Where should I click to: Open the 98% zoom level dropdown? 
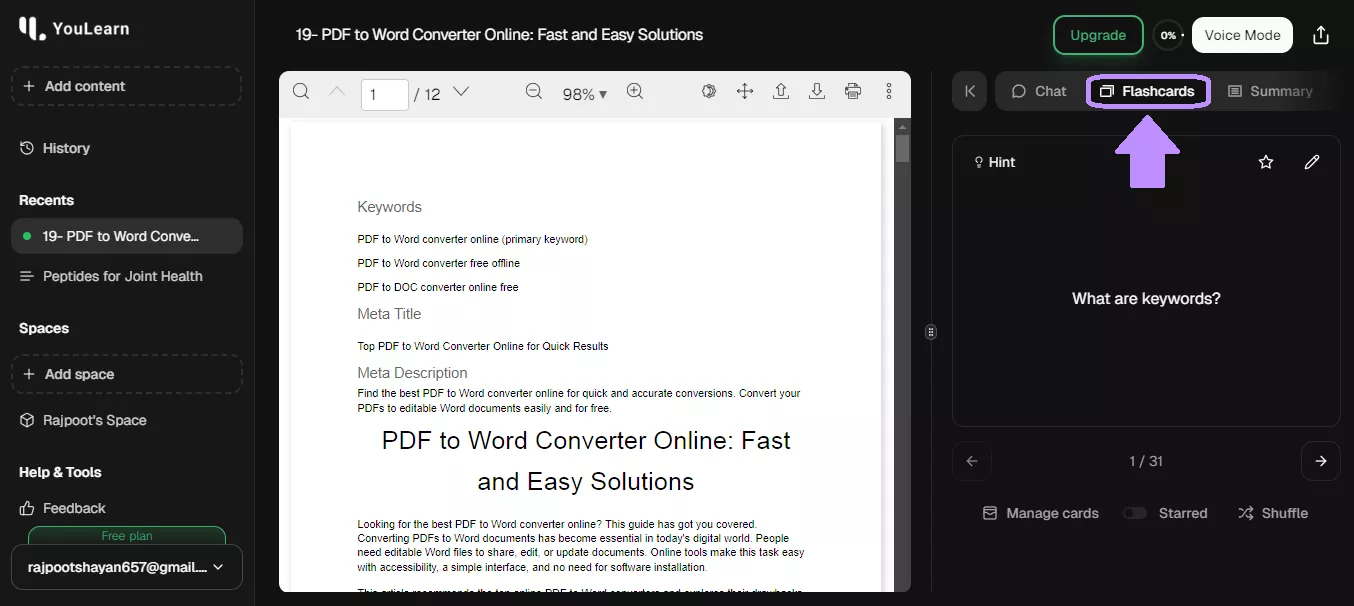(x=585, y=94)
